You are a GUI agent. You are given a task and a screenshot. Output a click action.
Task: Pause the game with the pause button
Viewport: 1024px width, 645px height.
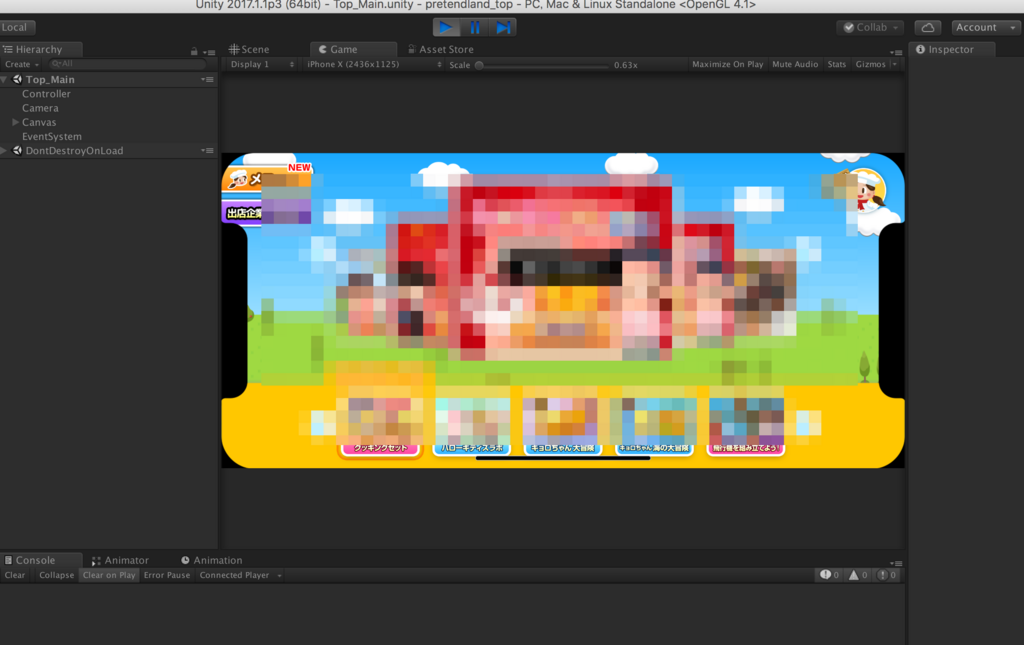click(475, 27)
